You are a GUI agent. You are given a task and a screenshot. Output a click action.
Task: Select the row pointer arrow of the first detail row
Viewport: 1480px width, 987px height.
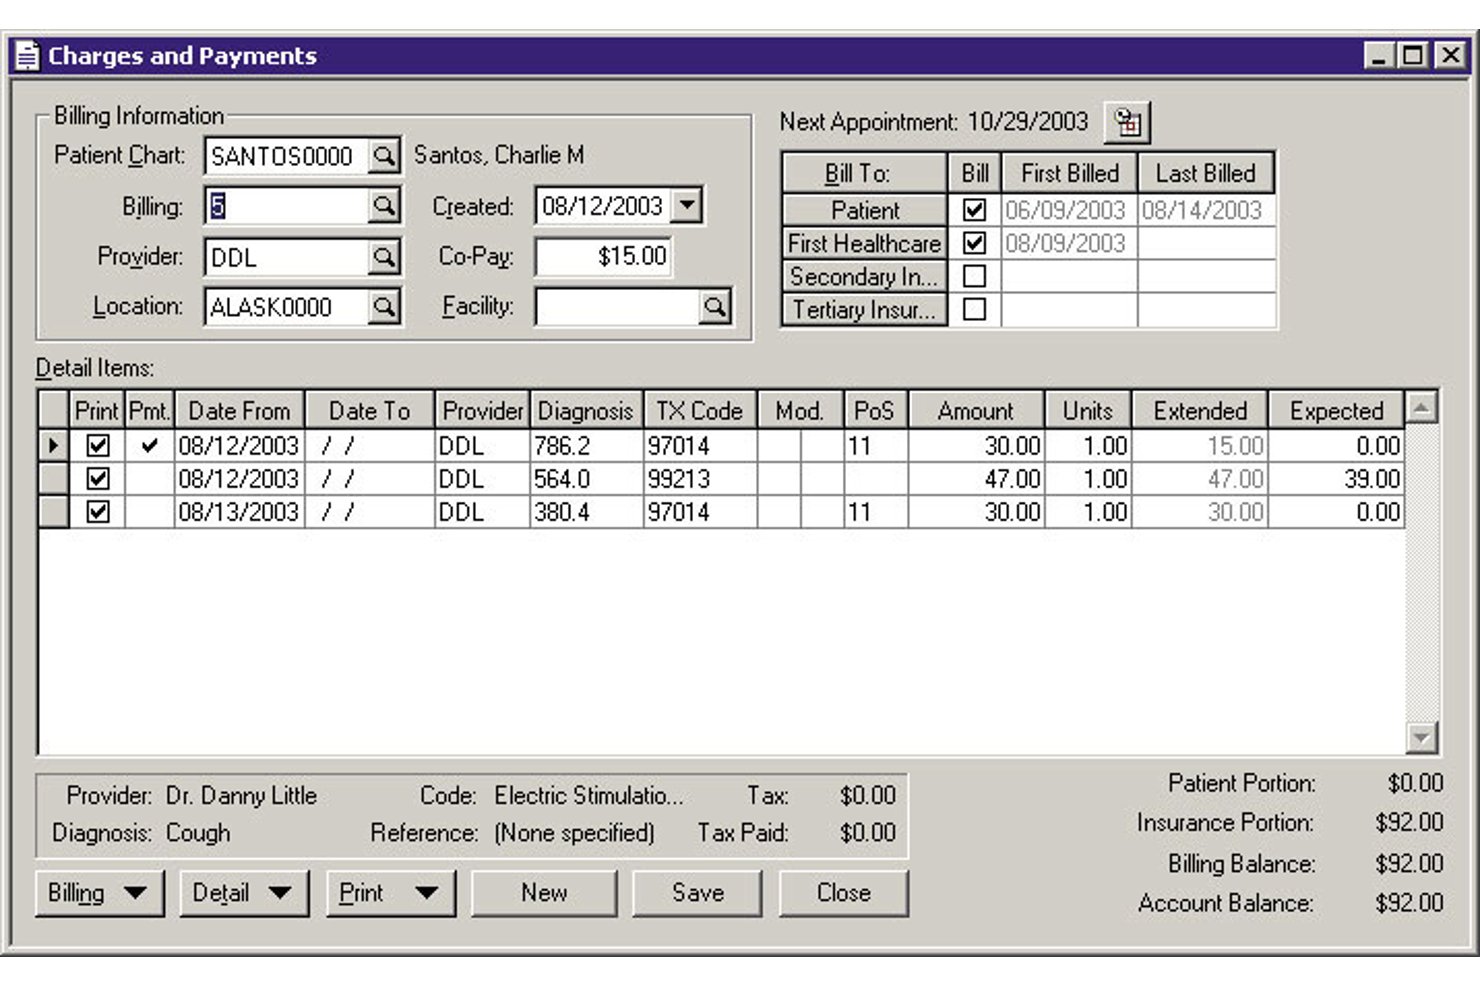(x=53, y=445)
